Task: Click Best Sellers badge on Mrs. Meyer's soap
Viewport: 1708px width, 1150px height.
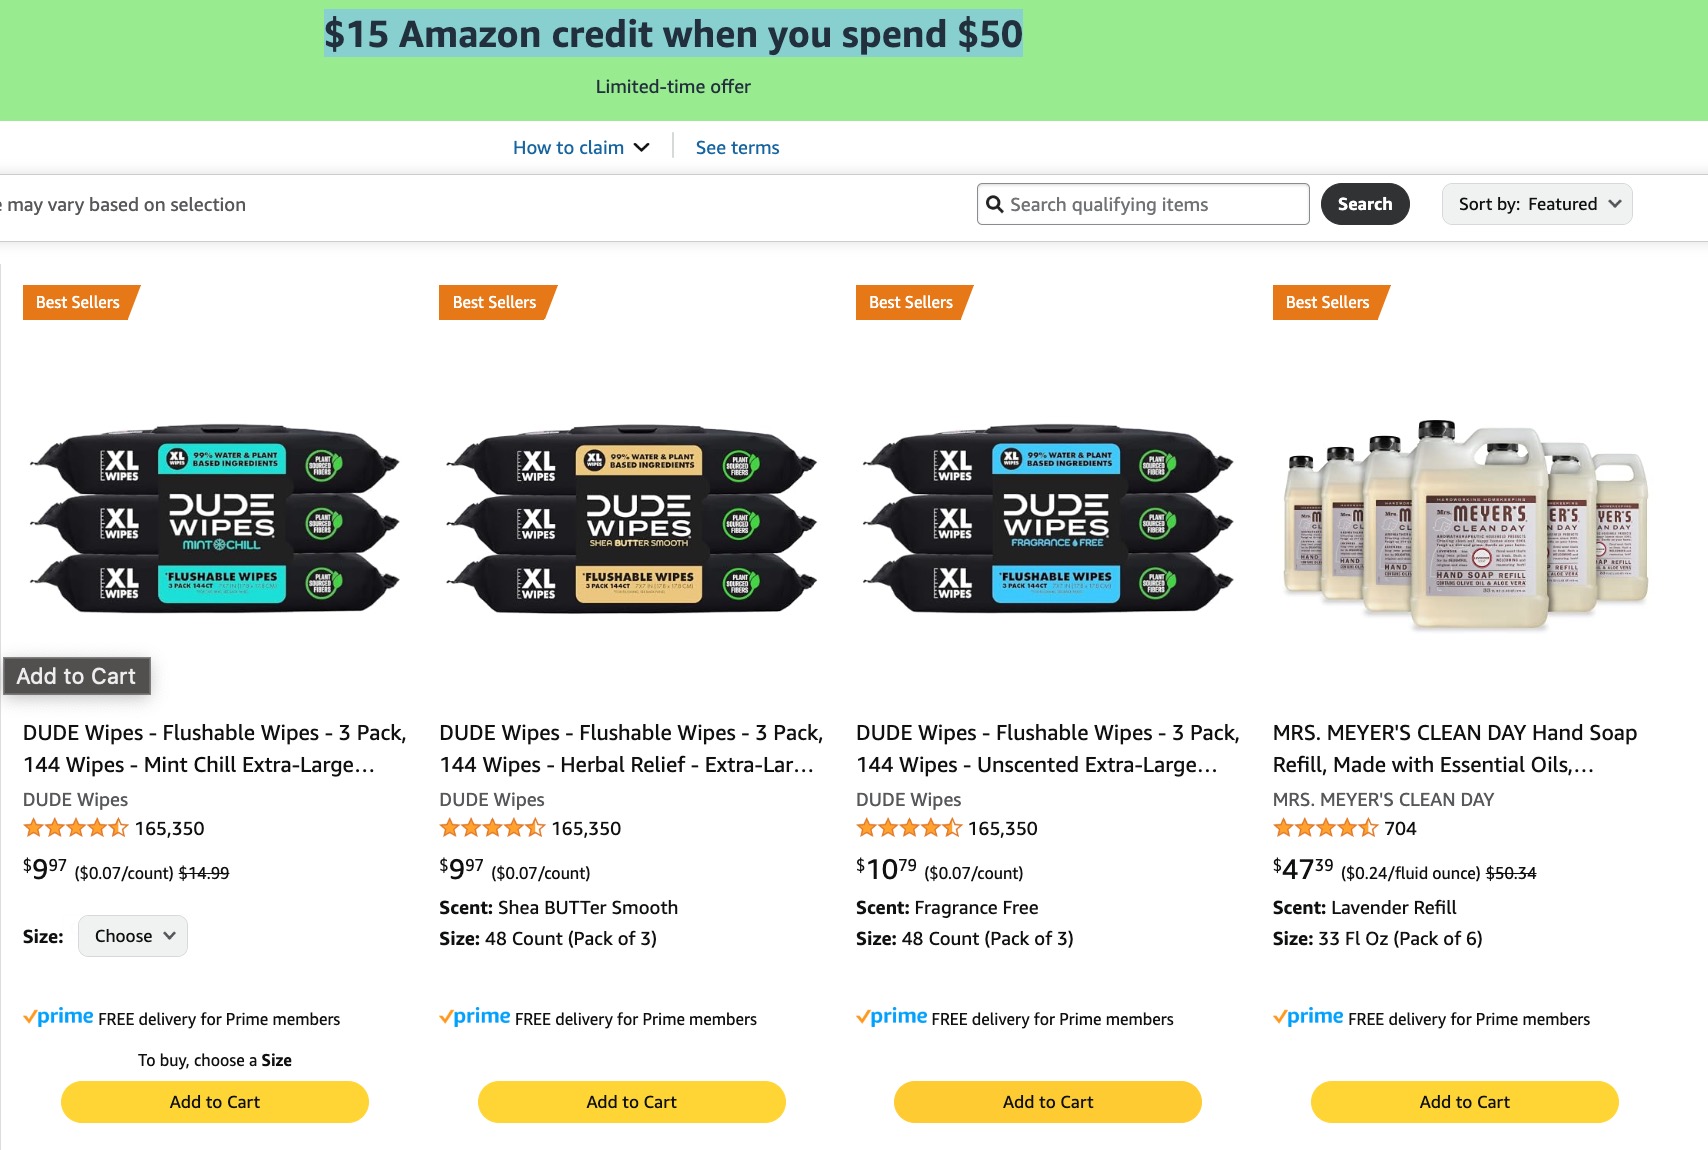Action: click(x=1327, y=303)
